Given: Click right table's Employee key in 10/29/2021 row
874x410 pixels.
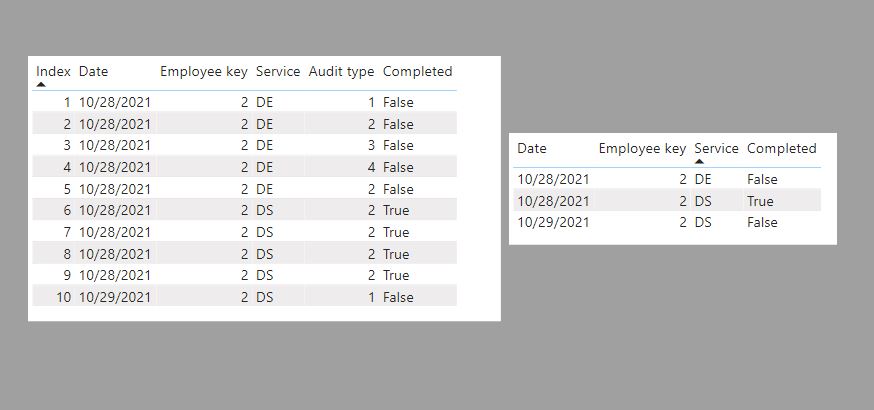Looking at the screenshot, I should (683, 222).
